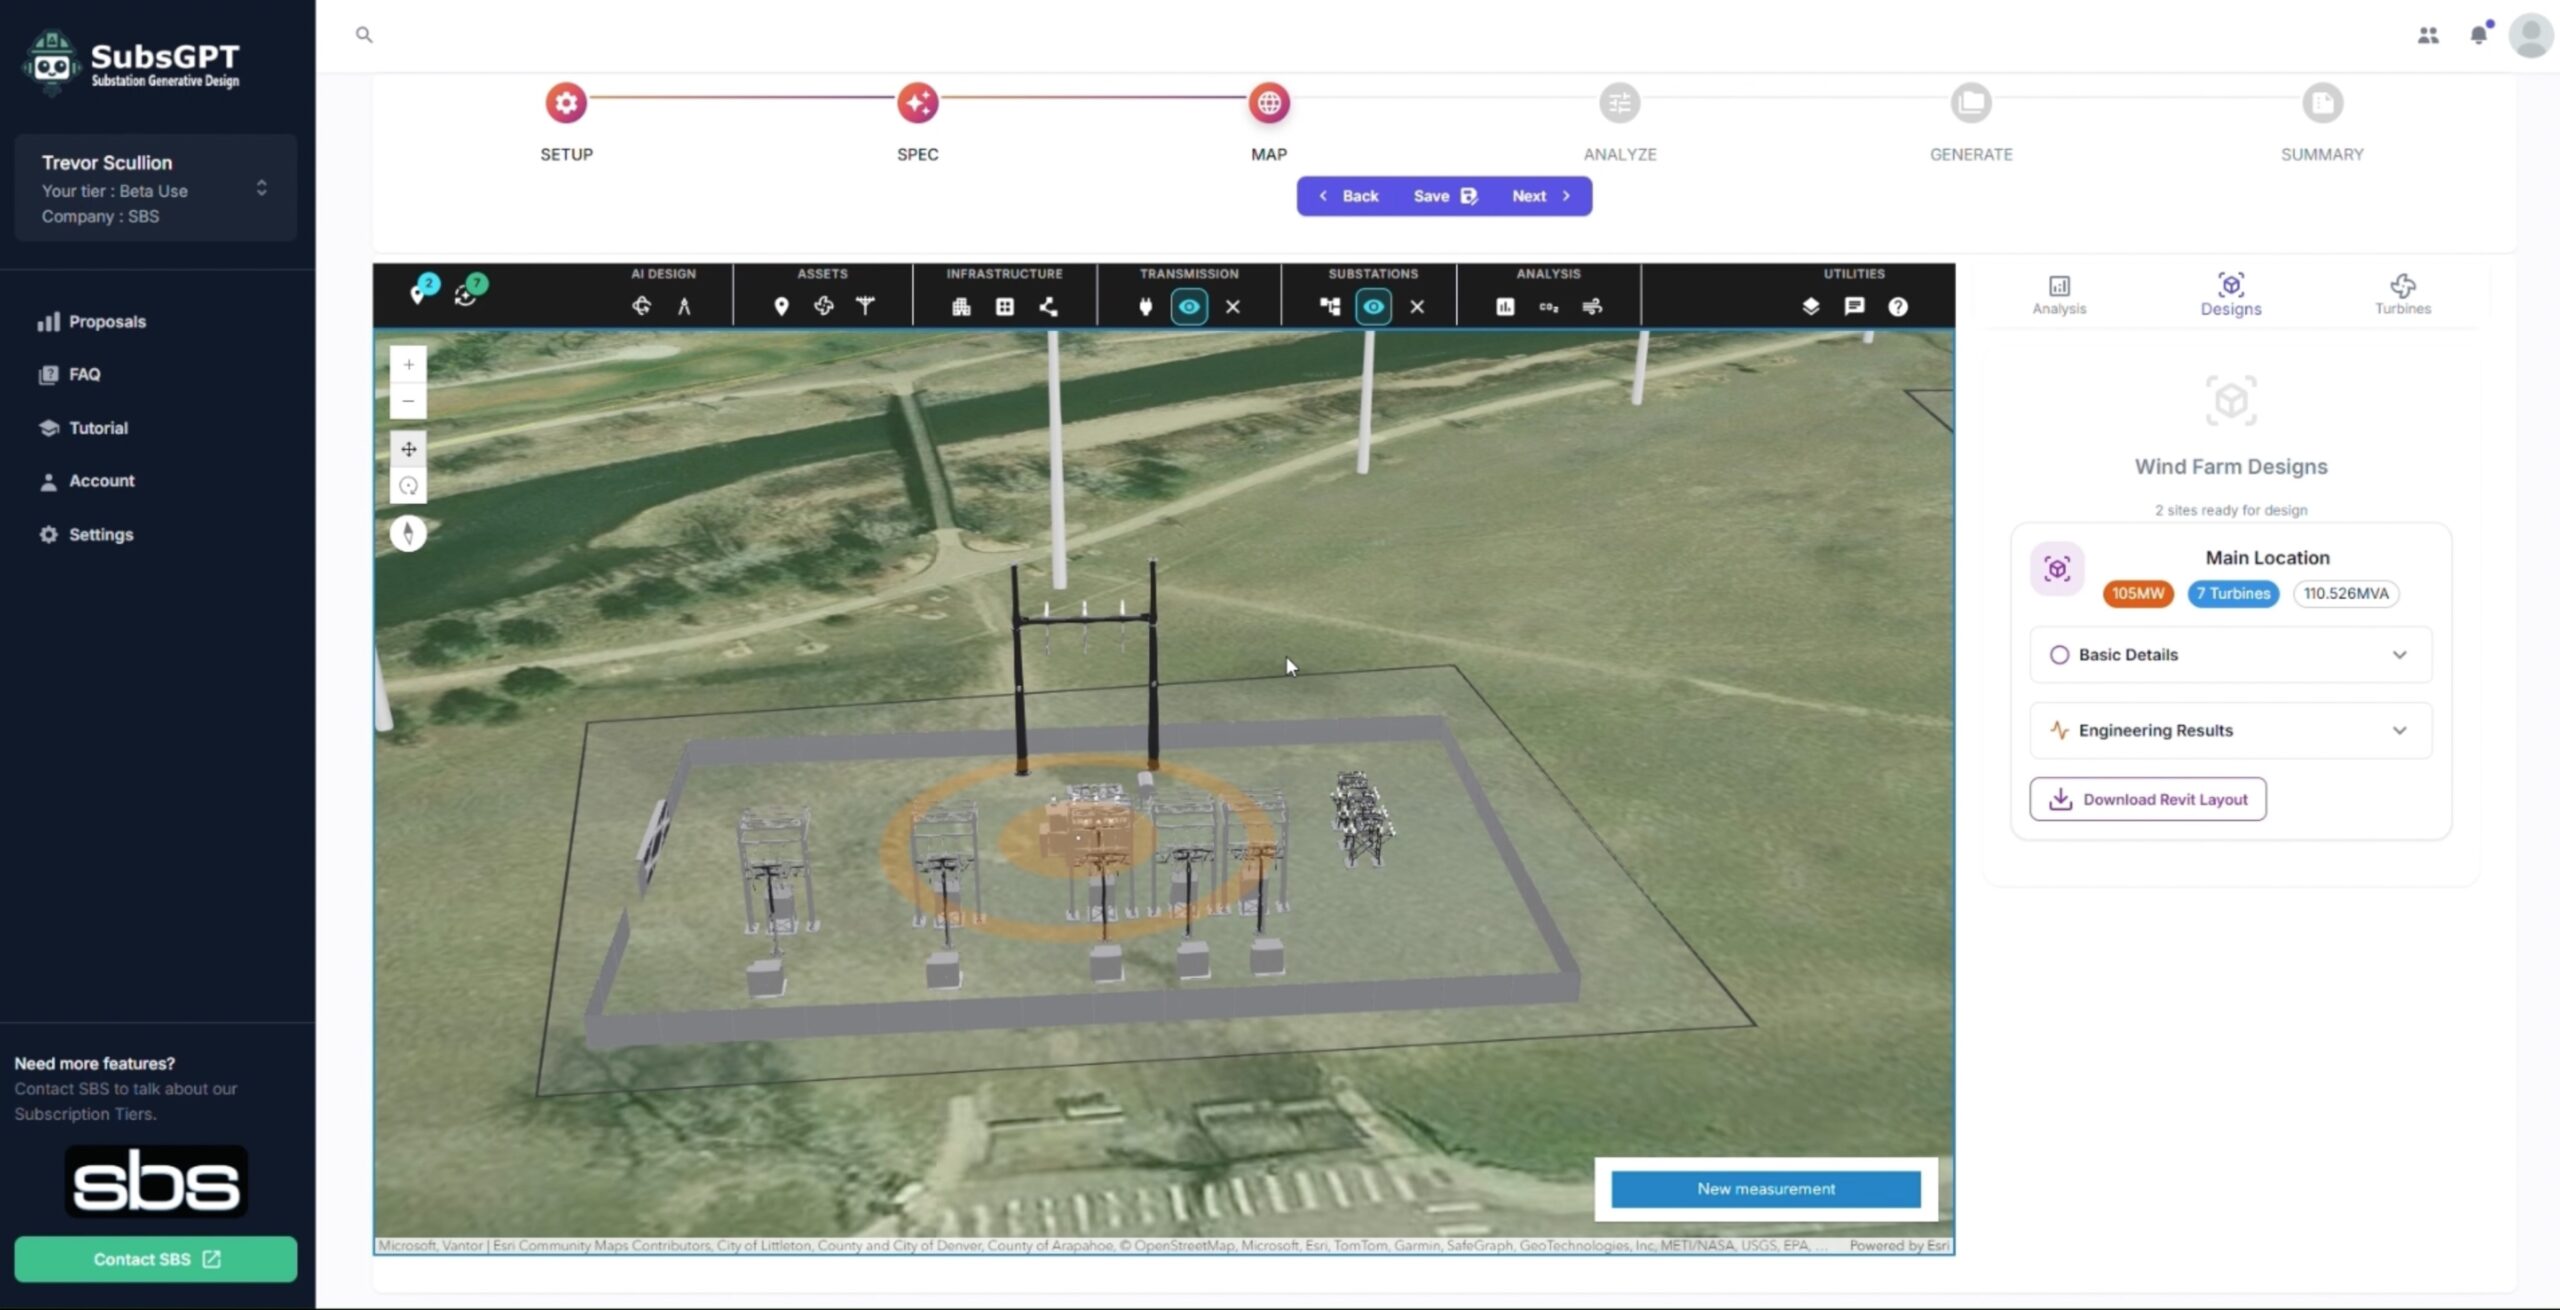This screenshot has width=2560, height=1310.
Task: Click the CO2 analysis icon
Action: coord(1548,307)
